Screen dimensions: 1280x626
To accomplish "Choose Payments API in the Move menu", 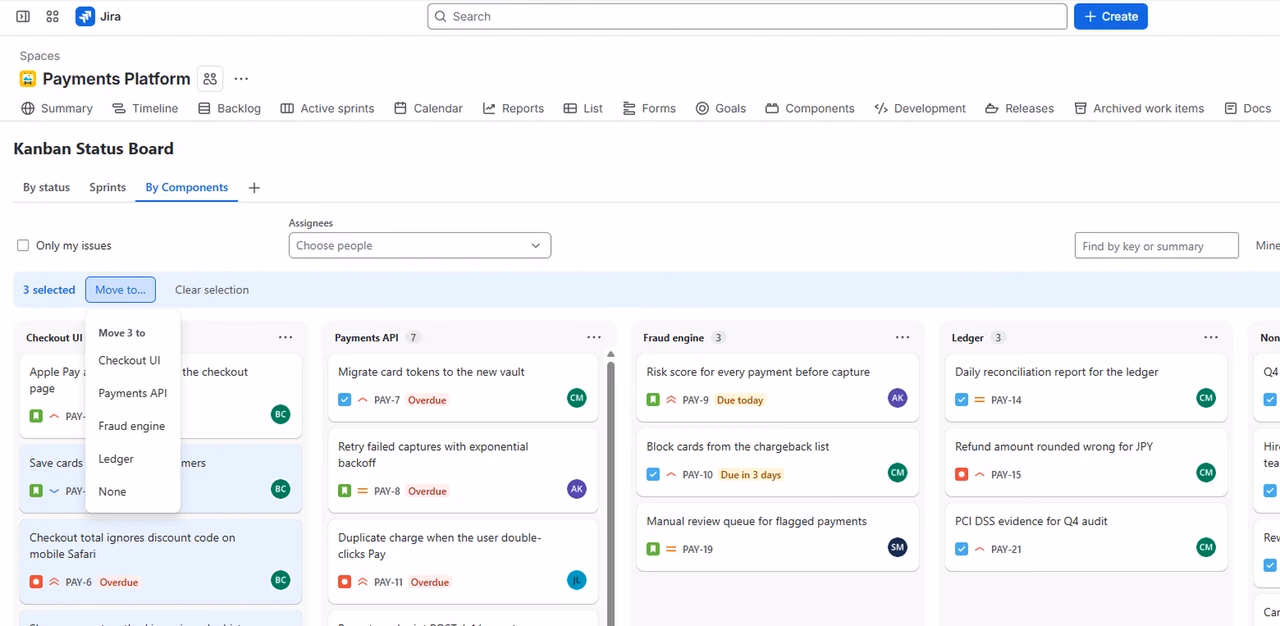I will coord(132,393).
